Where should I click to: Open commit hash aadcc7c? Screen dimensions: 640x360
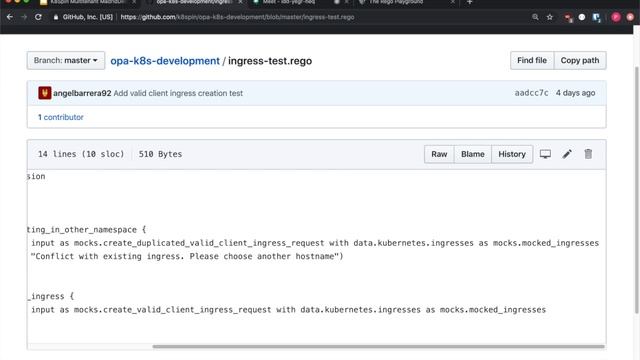pos(531,93)
